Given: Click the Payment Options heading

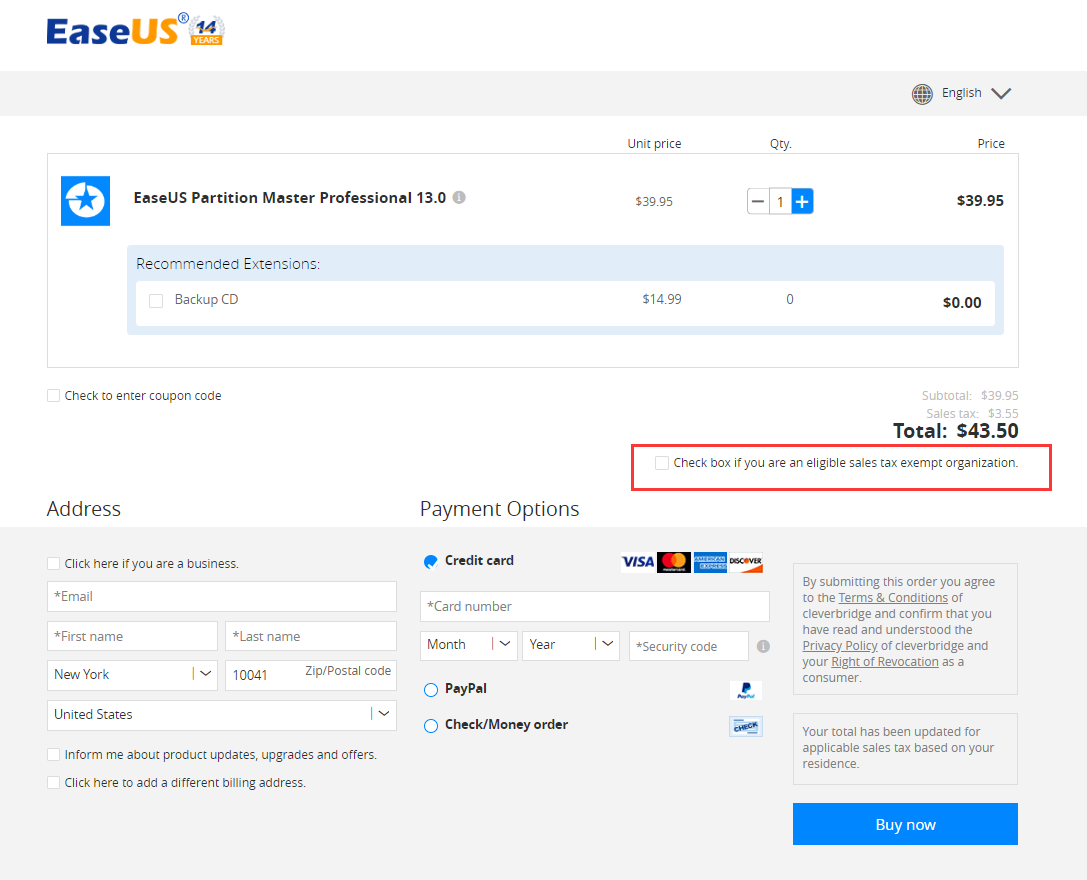Looking at the screenshot, I should point(499,509).
